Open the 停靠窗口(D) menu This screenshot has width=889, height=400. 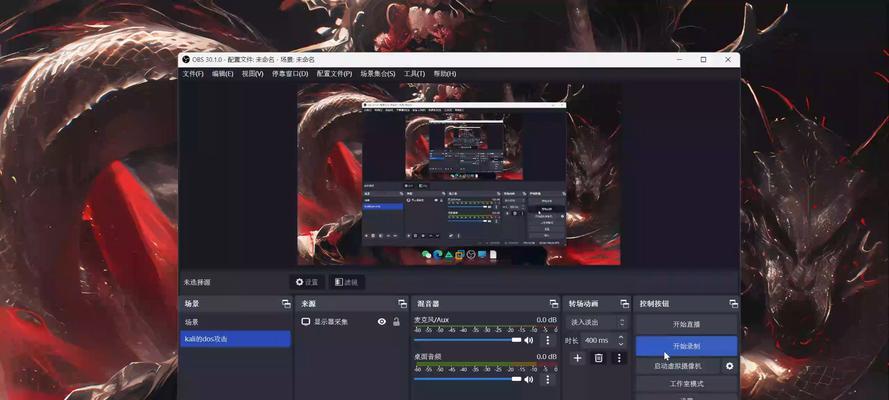tap(290, 74)
